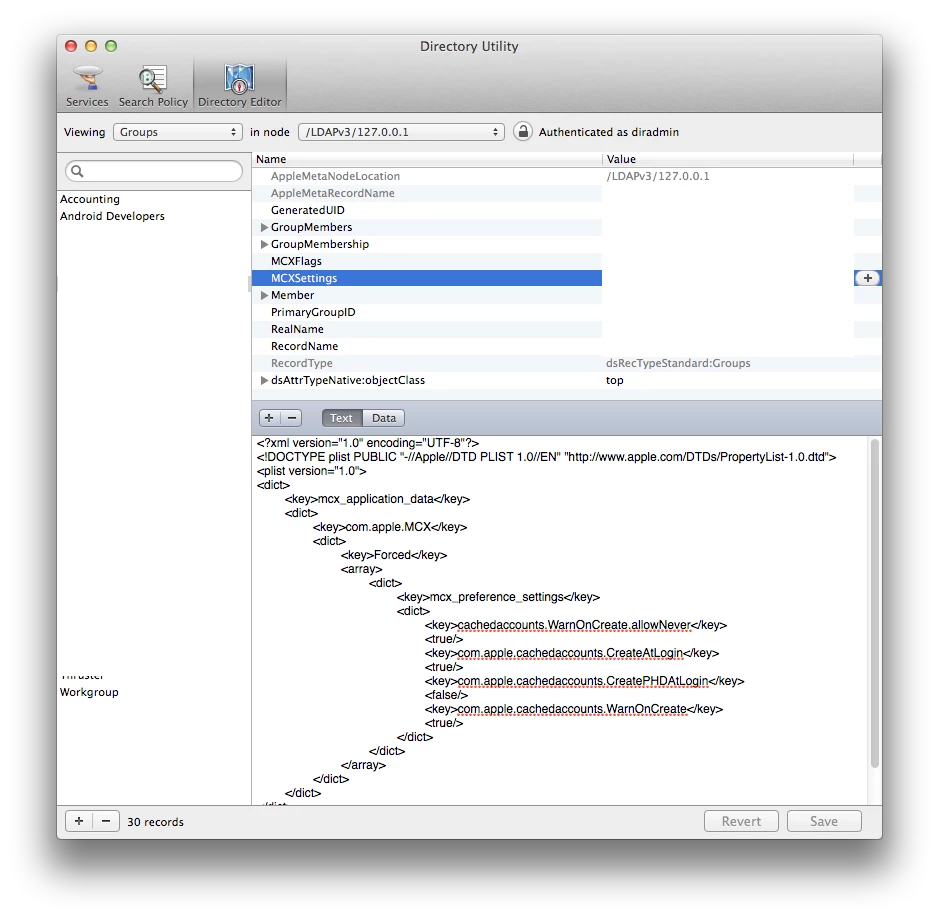
Task: Click the mcx_preference_settings key line
Action: click(x=498, y=597)
